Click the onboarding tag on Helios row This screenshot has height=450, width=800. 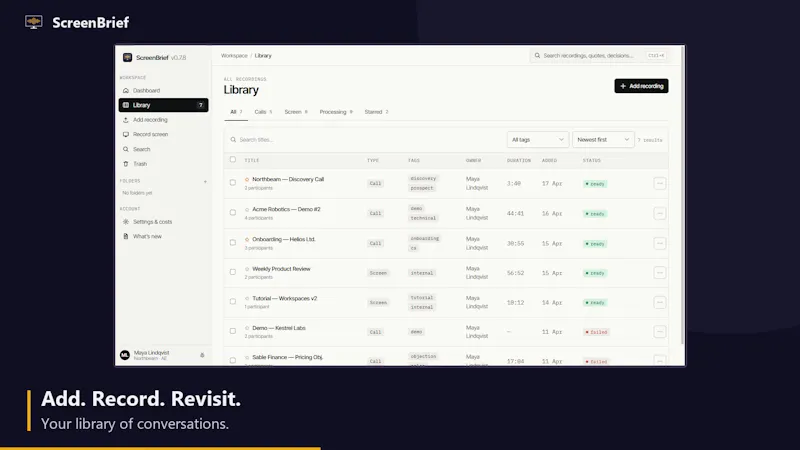coord(424,239)
